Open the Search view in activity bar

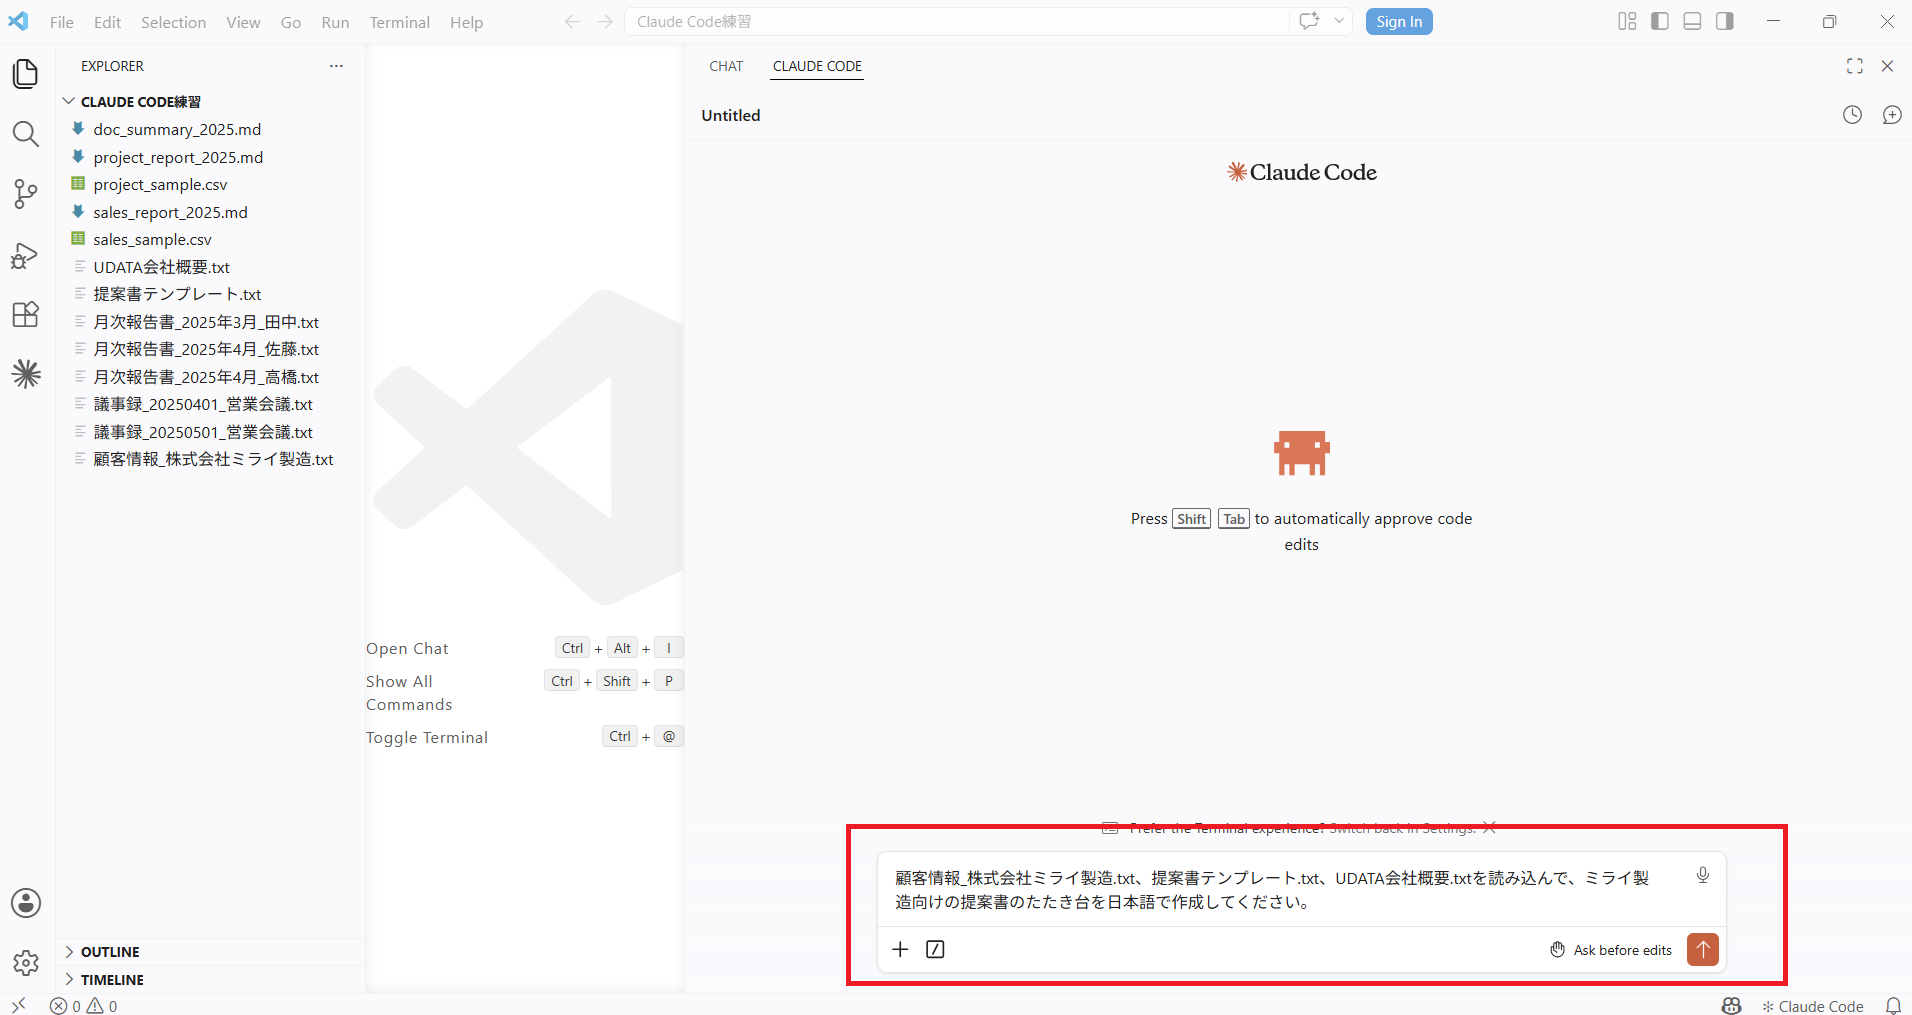[26, 134]
